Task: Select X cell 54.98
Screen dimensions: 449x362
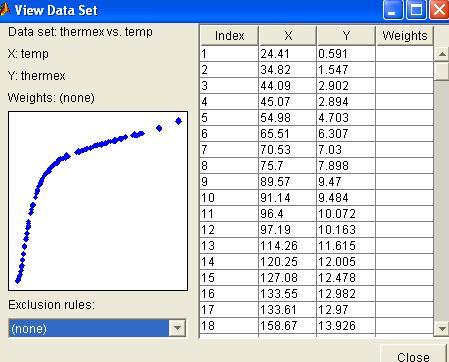Action: point(287,118)
